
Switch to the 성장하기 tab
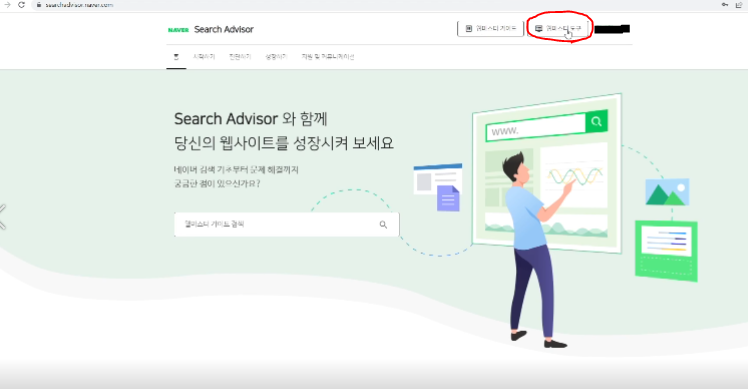(276, 57)
